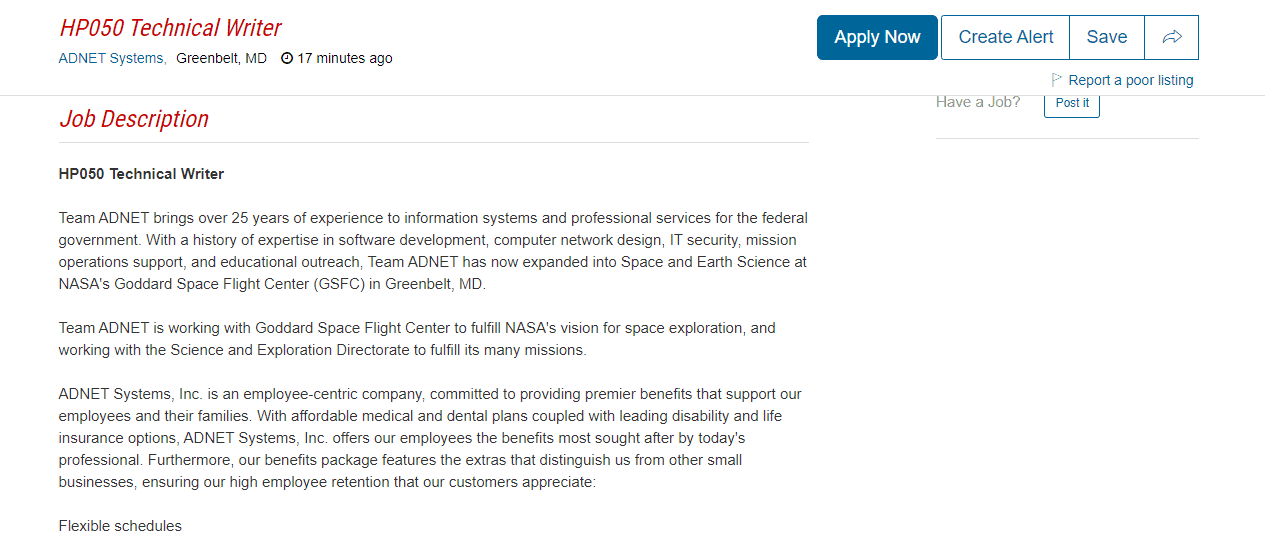Click the Post it button
The image size is (1265, 536).
1072,103
